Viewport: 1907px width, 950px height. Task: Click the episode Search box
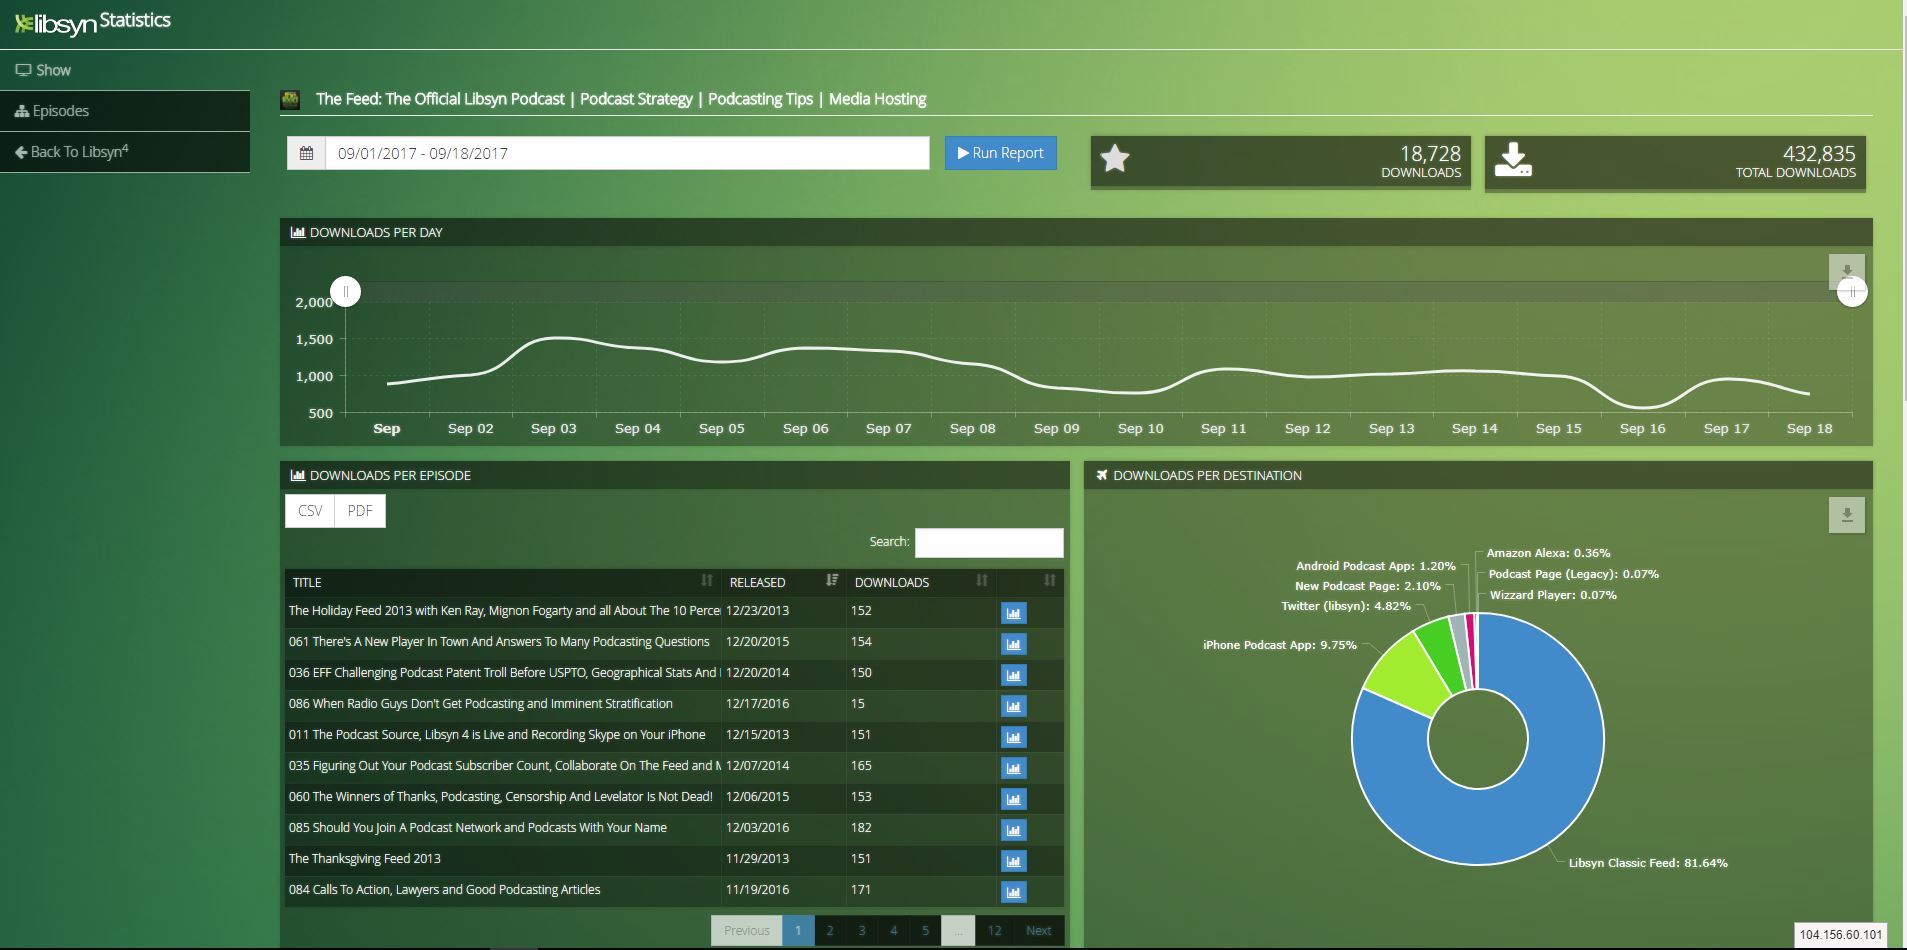(x=989, y=542)
